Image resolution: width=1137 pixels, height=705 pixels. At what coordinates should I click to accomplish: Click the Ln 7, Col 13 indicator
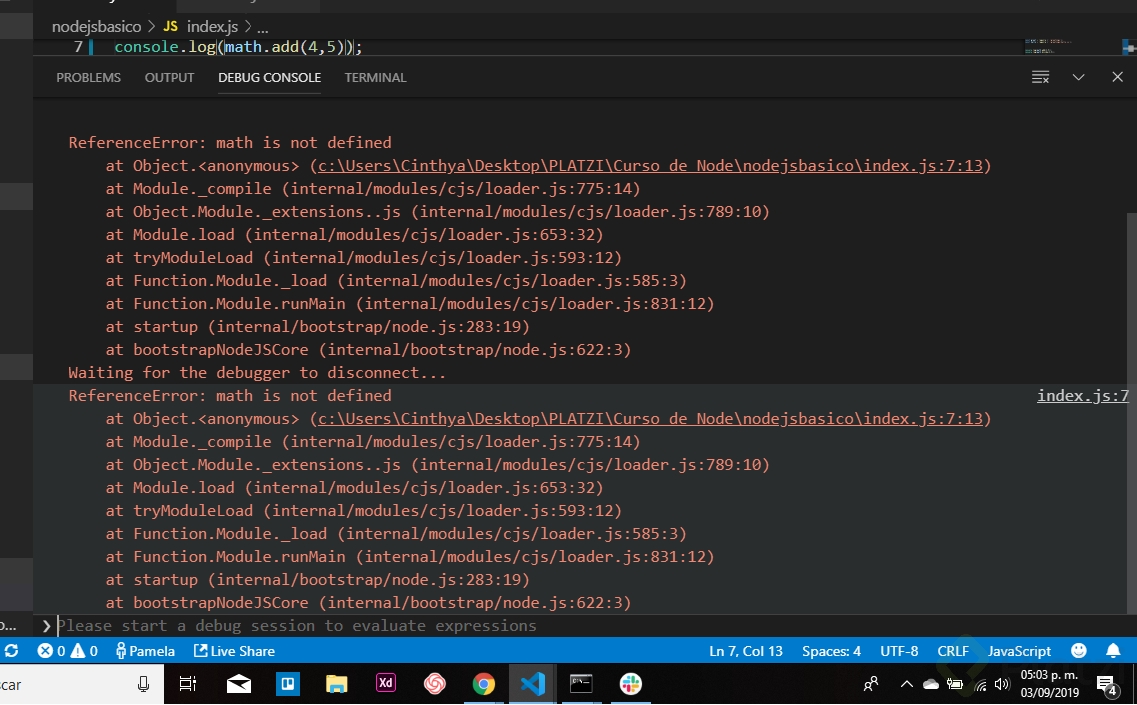pos(745,651)
